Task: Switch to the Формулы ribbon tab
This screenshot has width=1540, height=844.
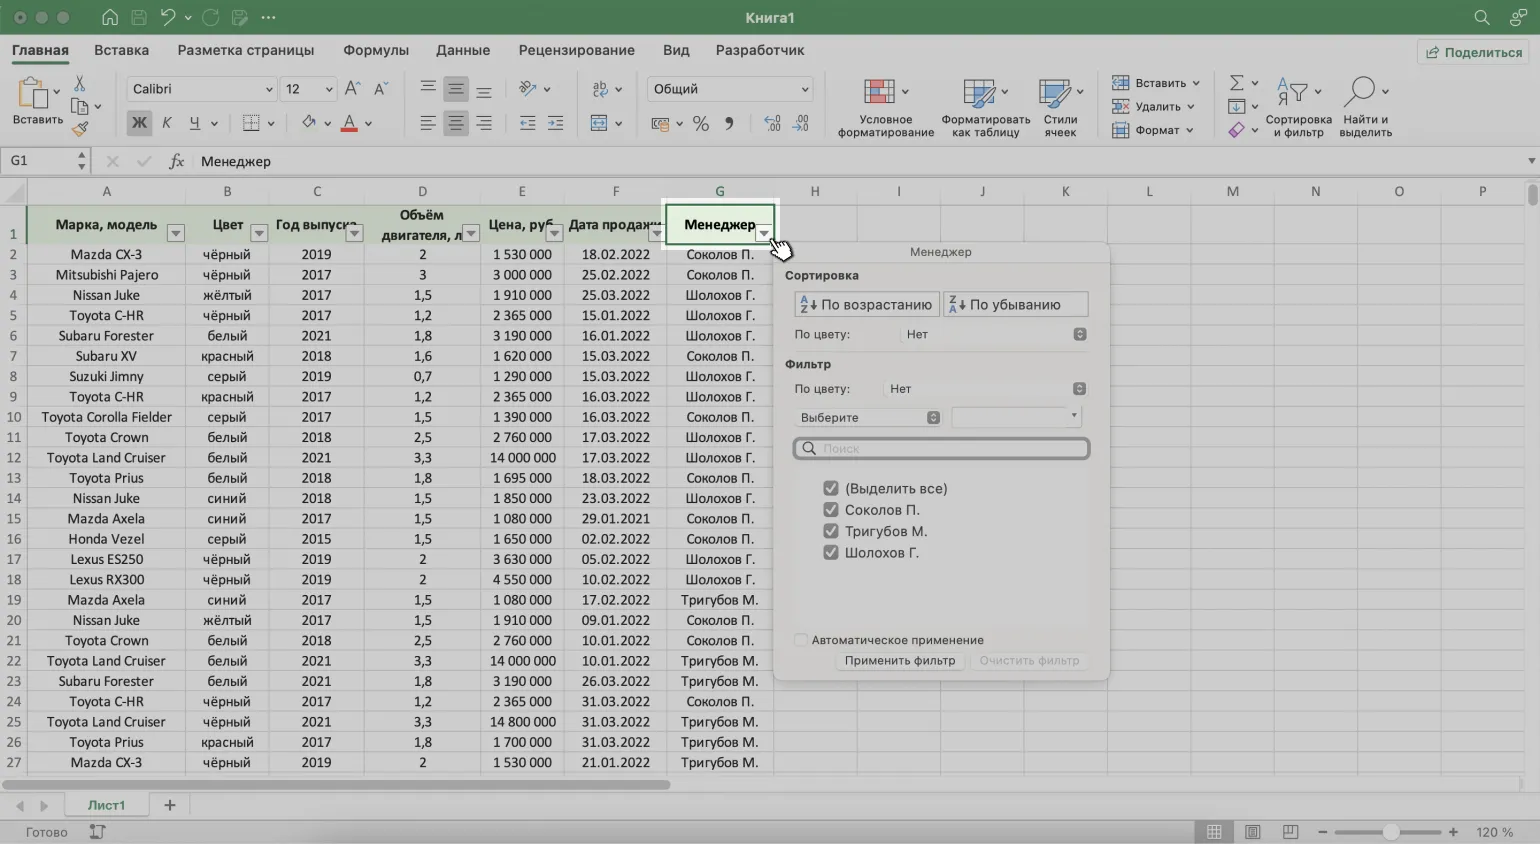Action: tap(375, 50)
